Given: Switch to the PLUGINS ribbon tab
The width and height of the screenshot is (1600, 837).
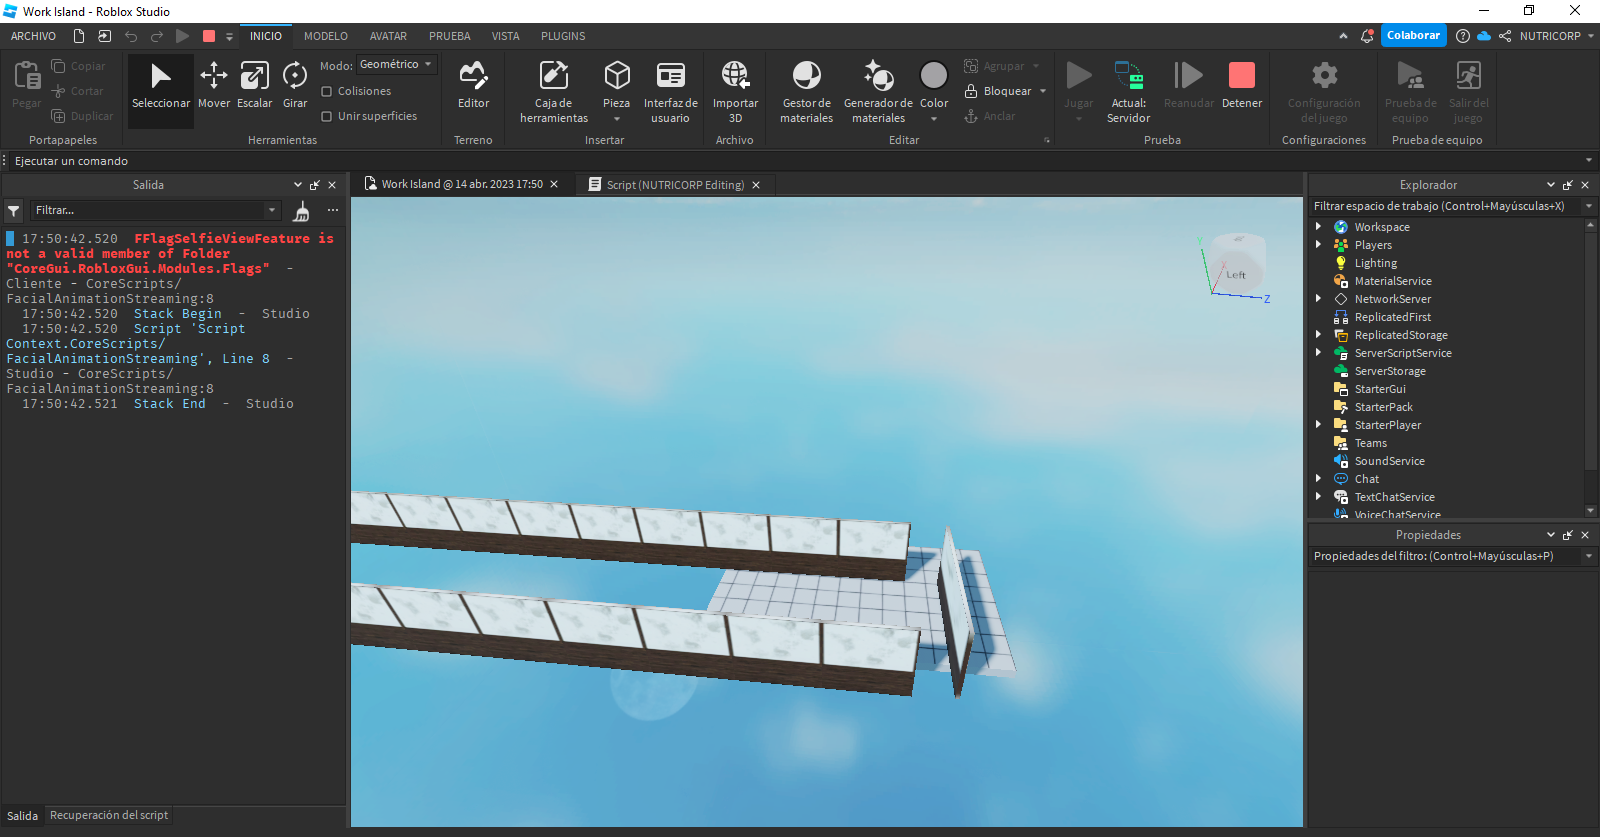Looking at the screenshot, I should 563,36.
